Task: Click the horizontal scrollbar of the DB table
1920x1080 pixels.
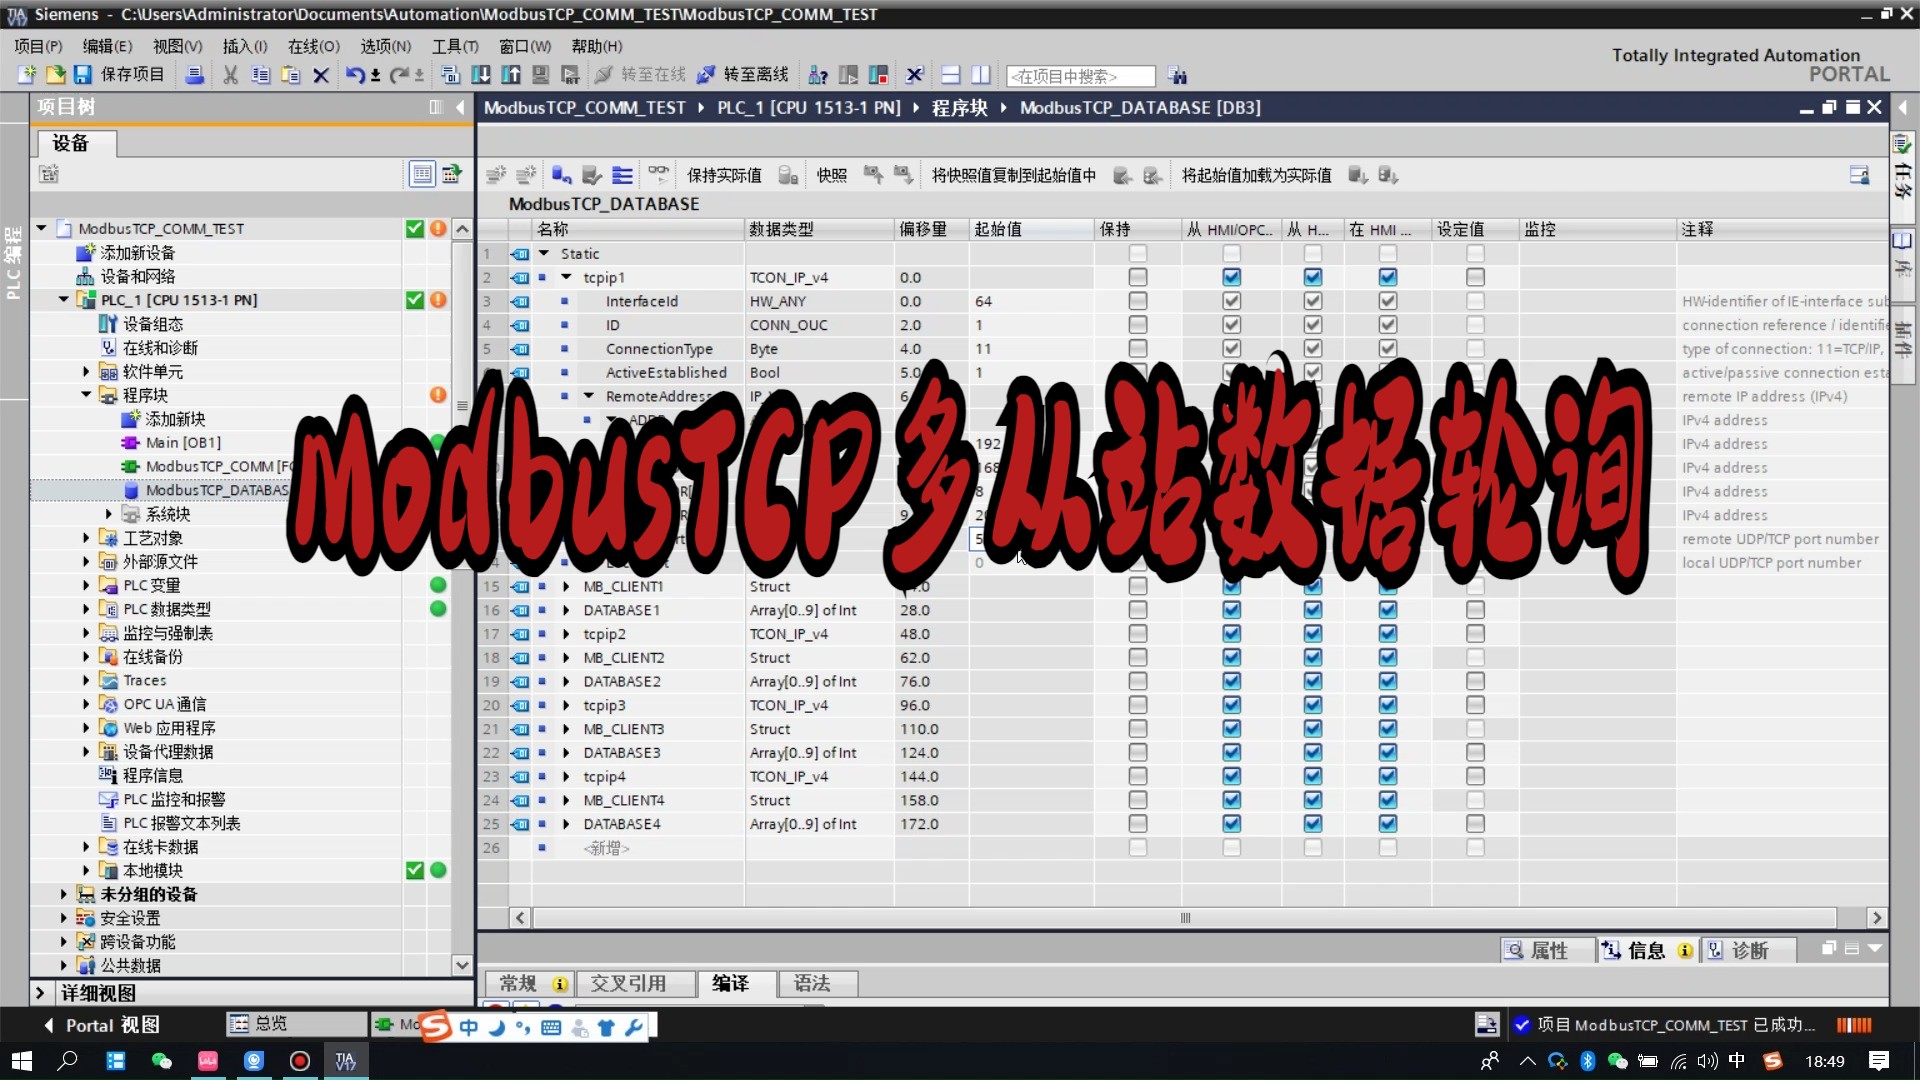Action: (1184, 918)
